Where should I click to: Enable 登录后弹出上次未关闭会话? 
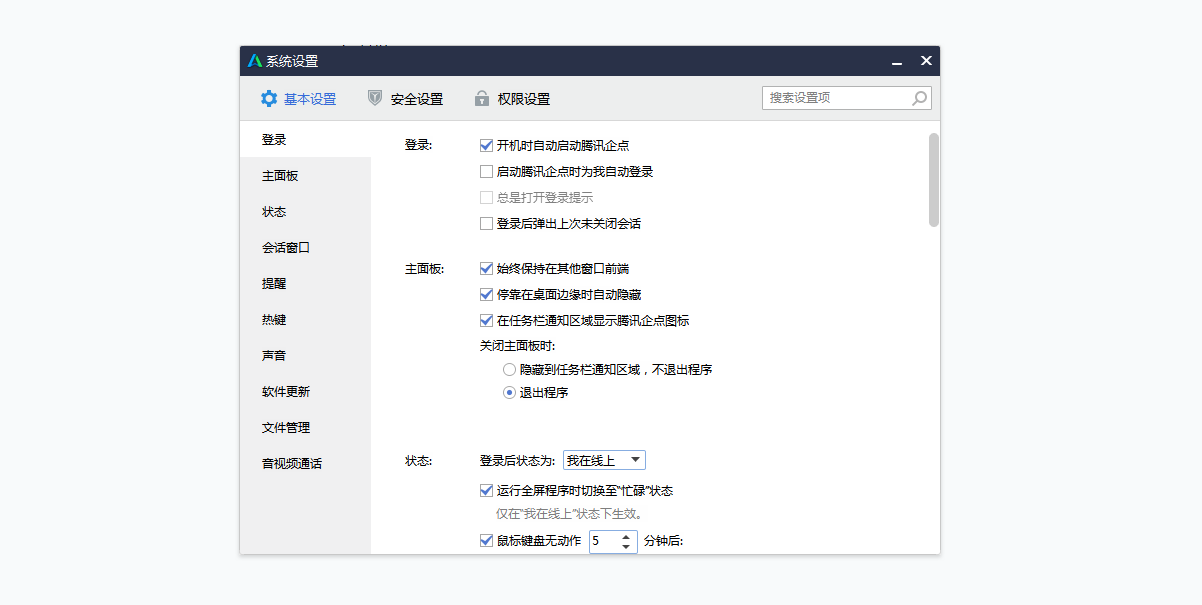pyautogui.click(x=487, y=223)
